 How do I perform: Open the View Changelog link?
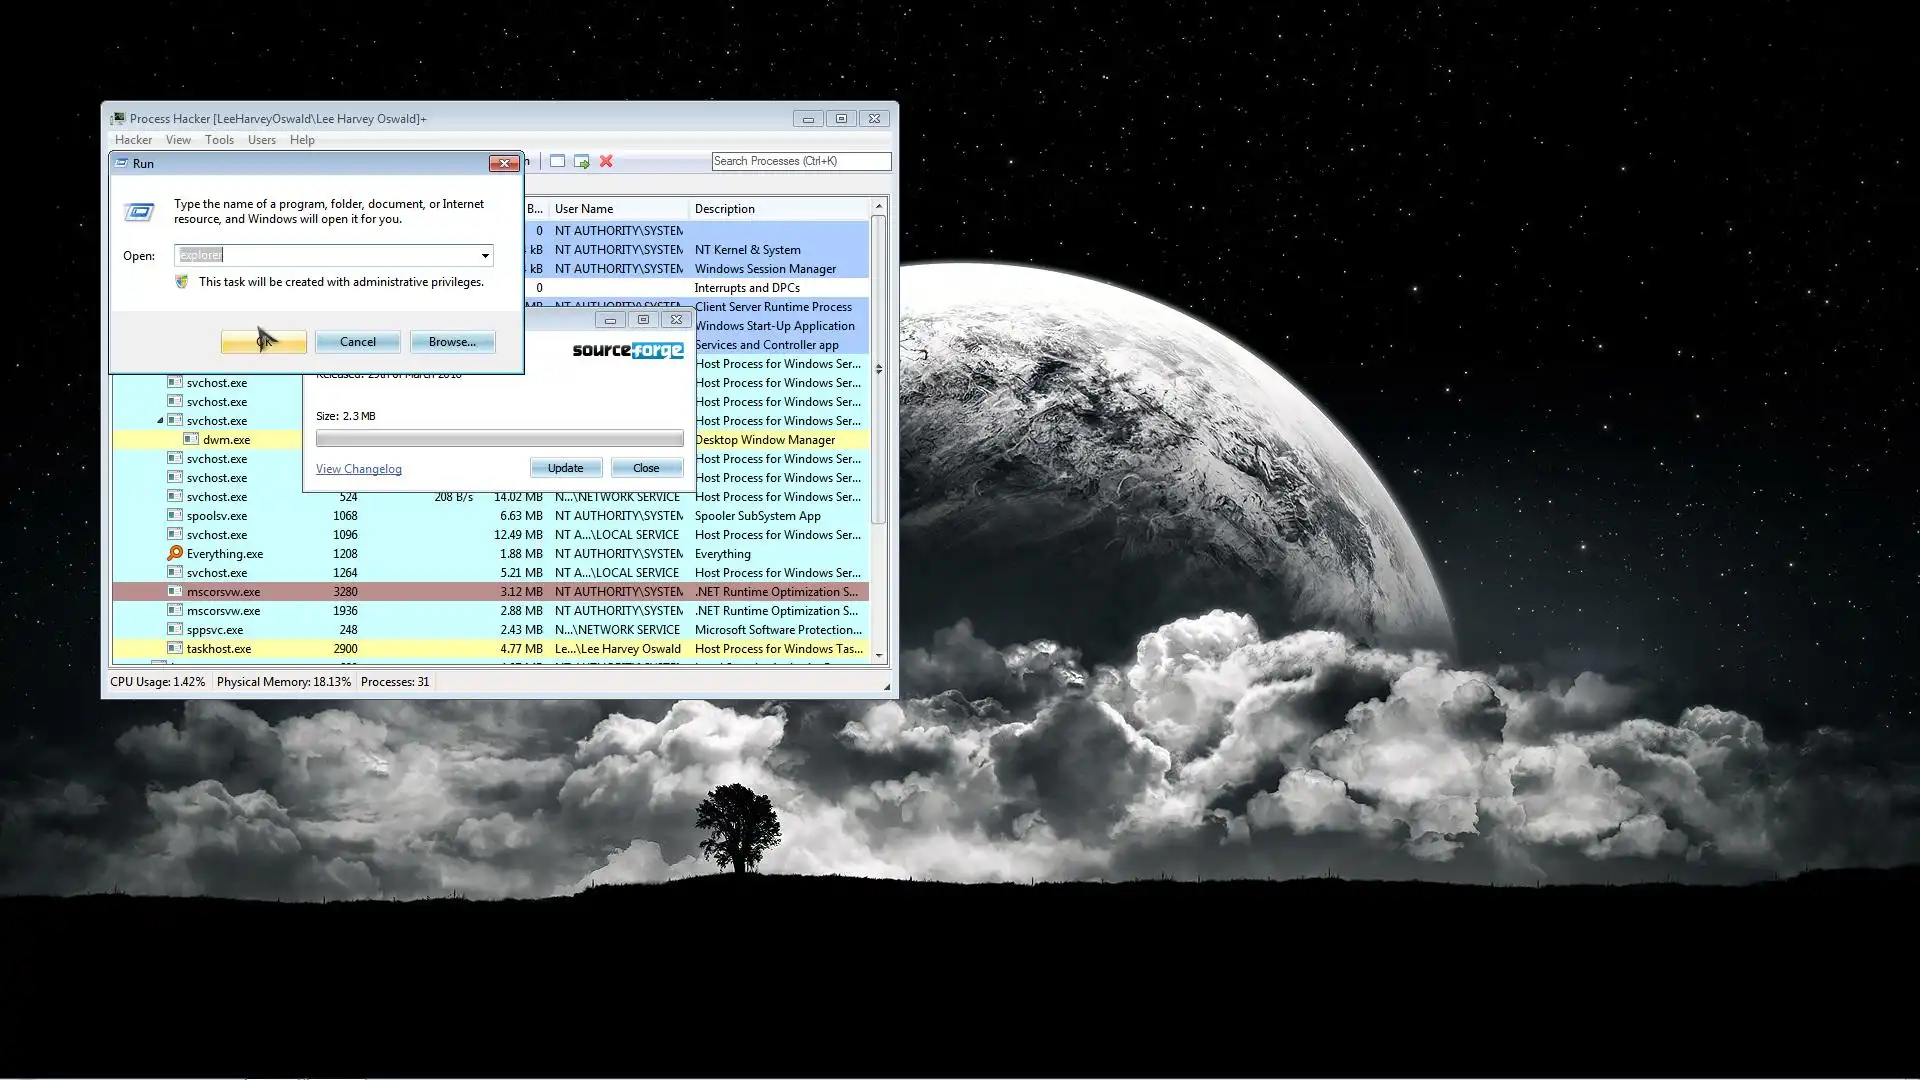click(x=358, y=469)
